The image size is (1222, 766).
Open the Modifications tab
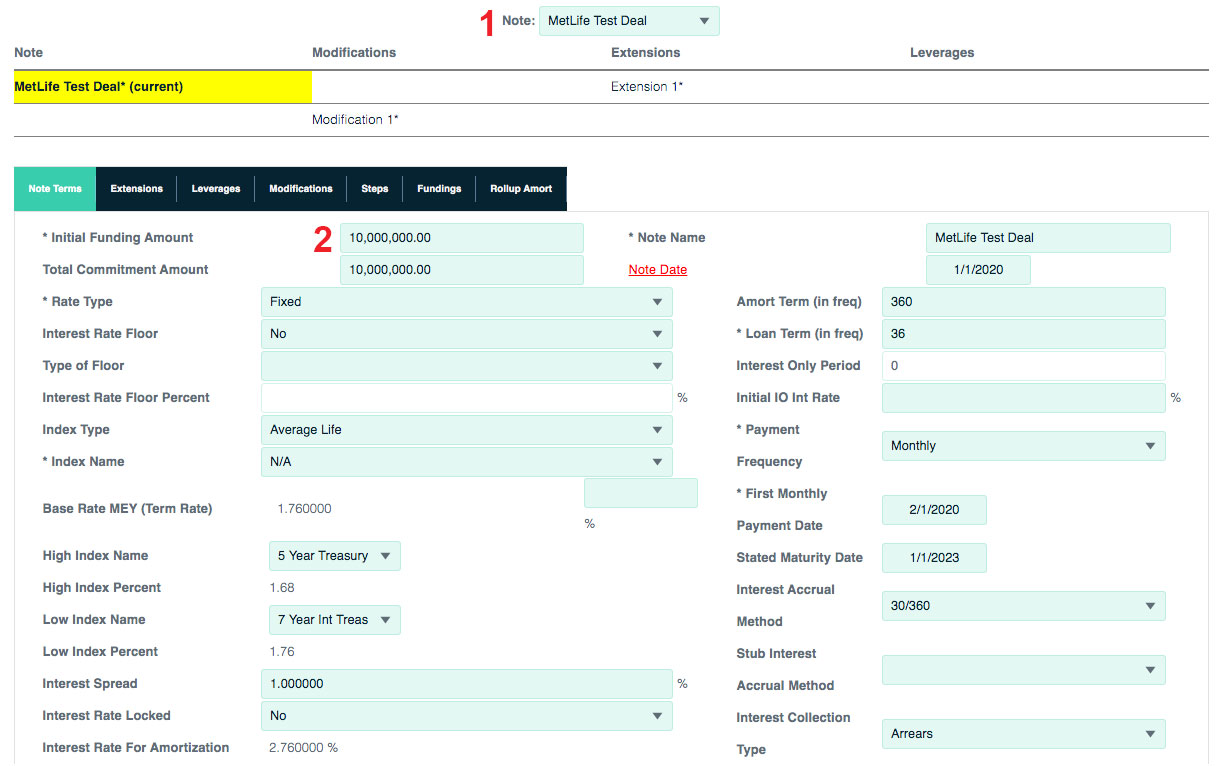[301, 189]
